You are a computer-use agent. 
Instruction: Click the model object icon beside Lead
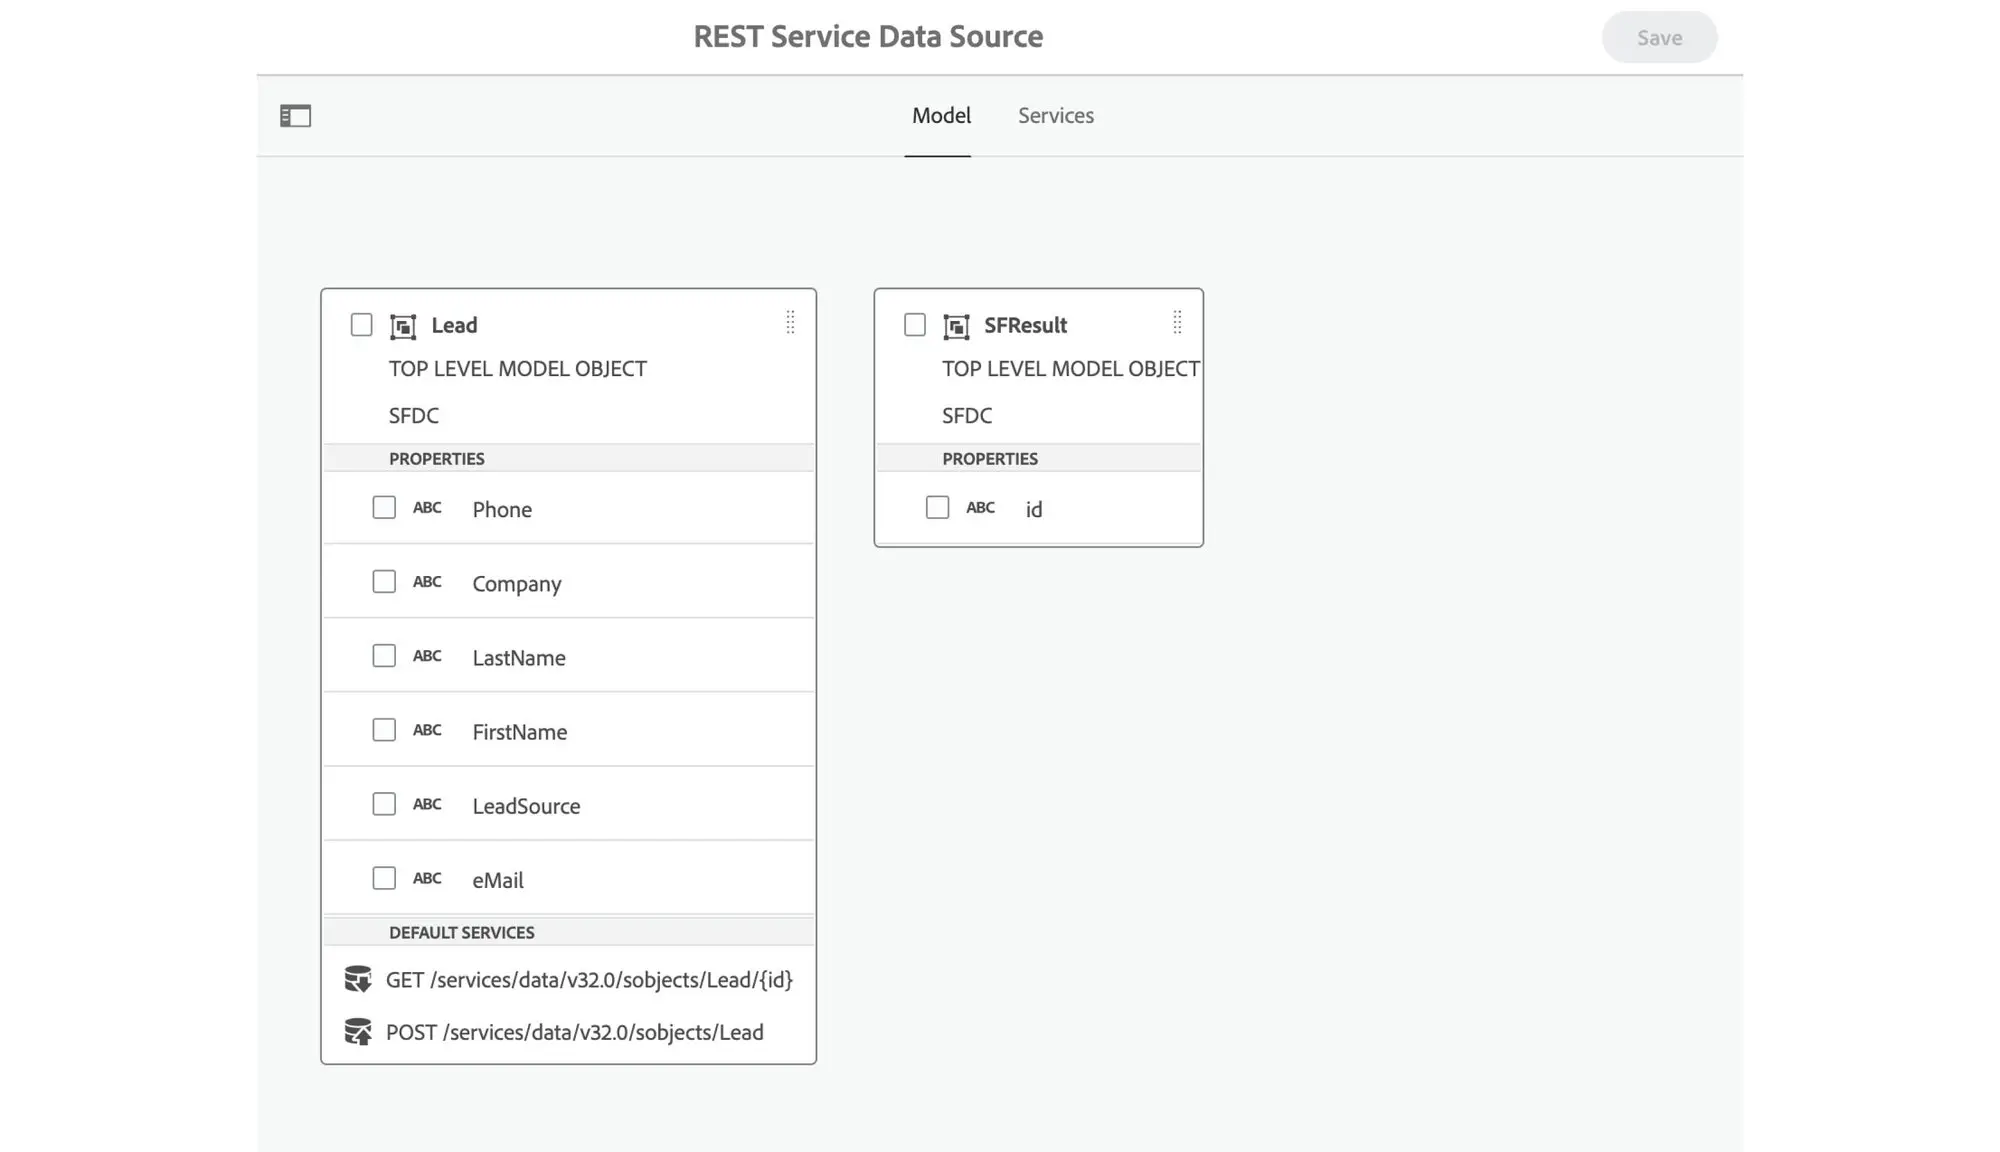401,325
